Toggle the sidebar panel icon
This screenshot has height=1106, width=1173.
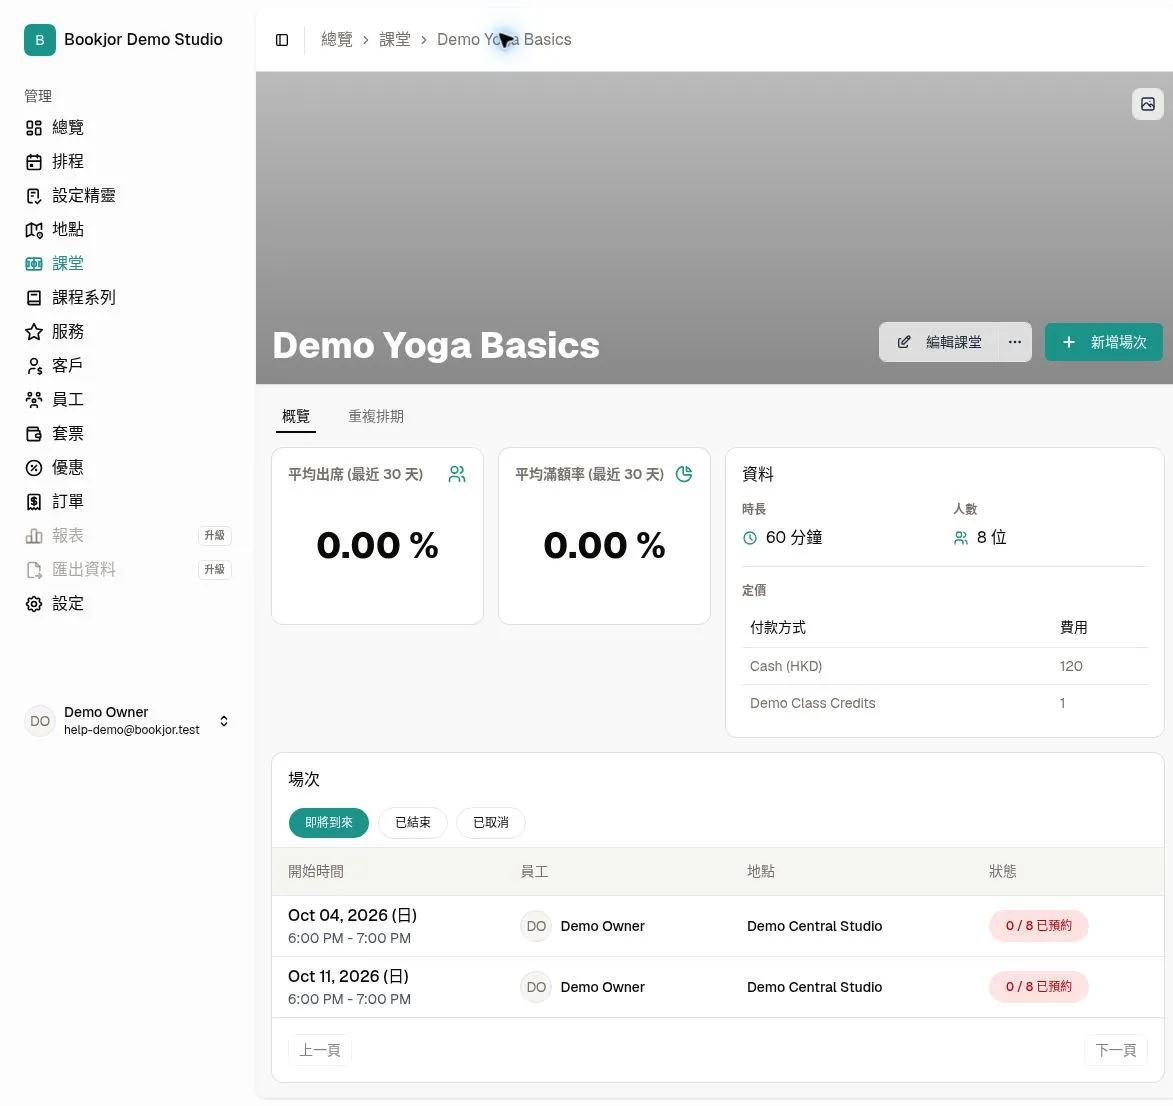tap(282, 40)
